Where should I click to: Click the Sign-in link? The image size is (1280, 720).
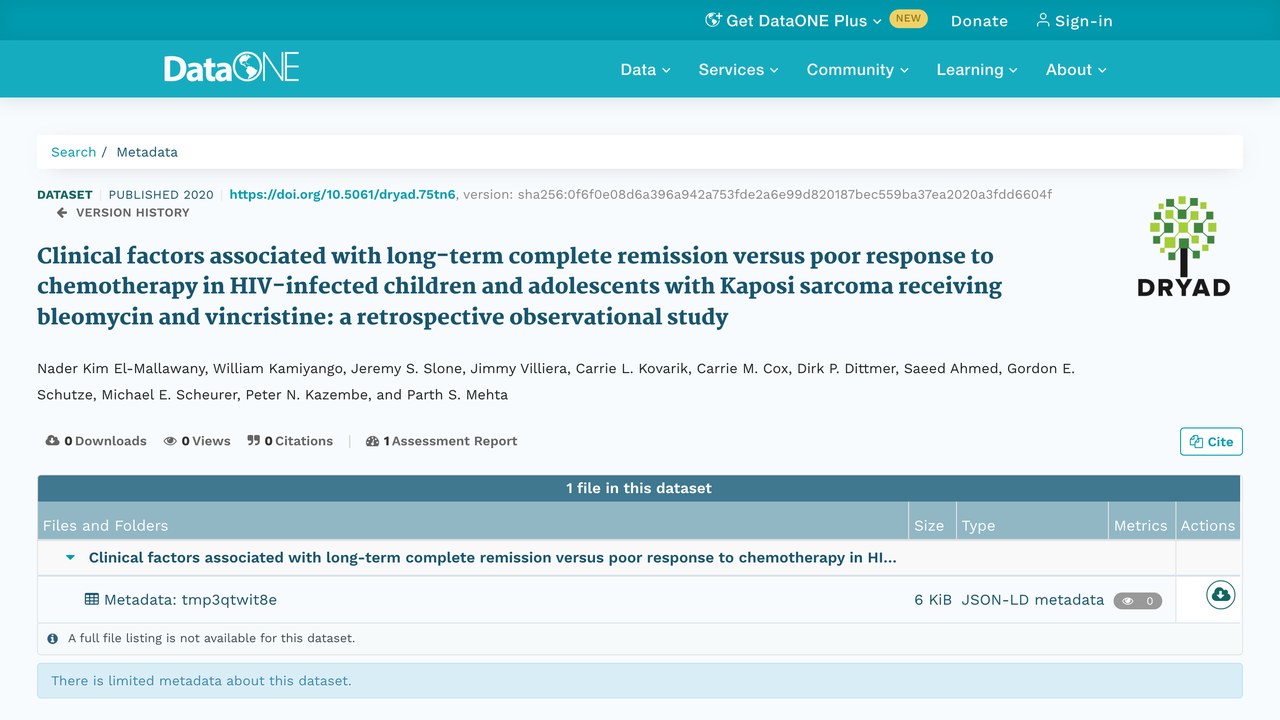click(x=1074, y=20)
